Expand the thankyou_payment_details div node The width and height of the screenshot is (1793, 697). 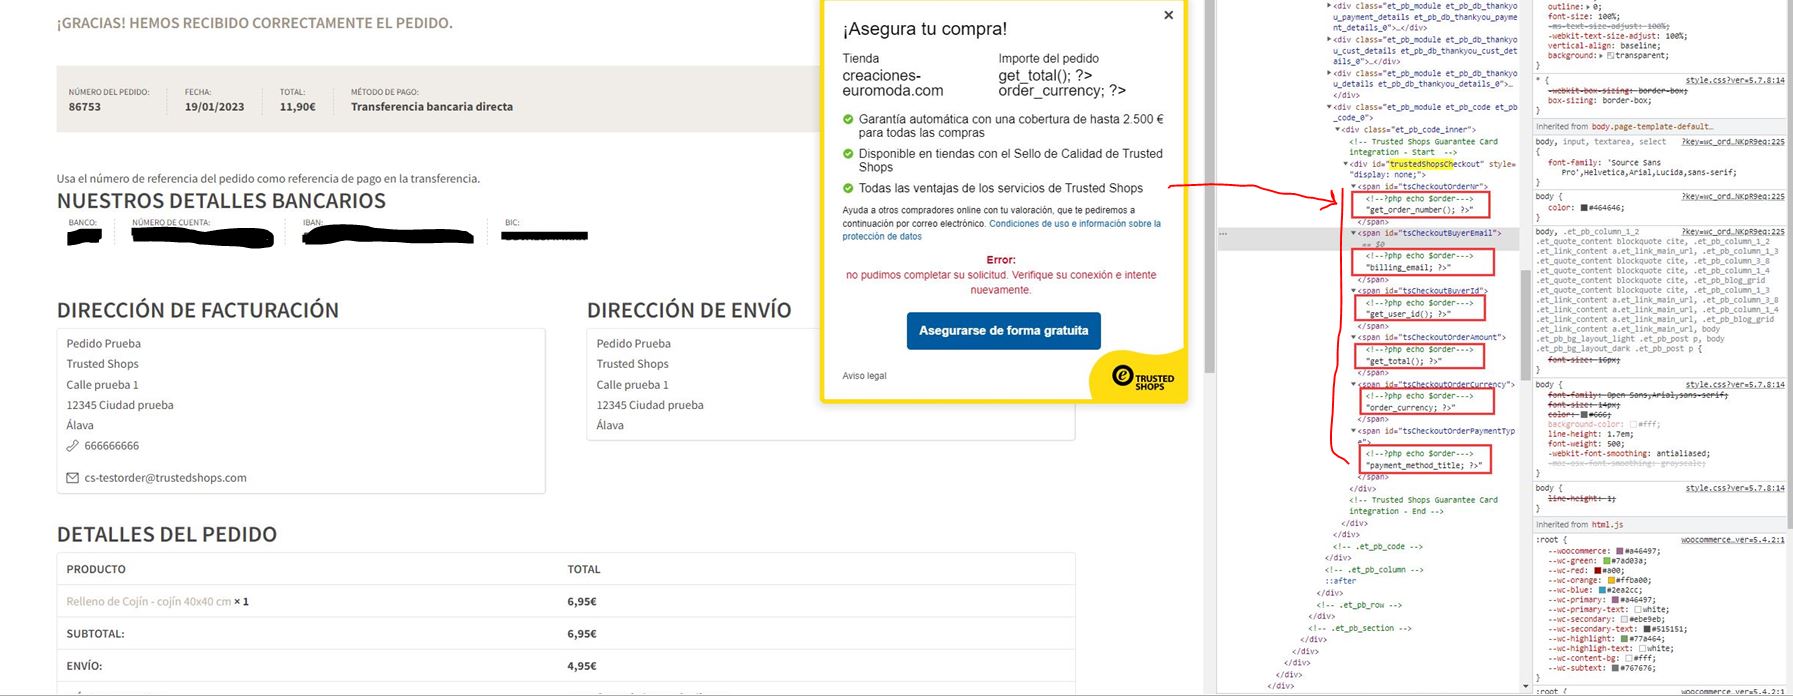pos(1329,6)
